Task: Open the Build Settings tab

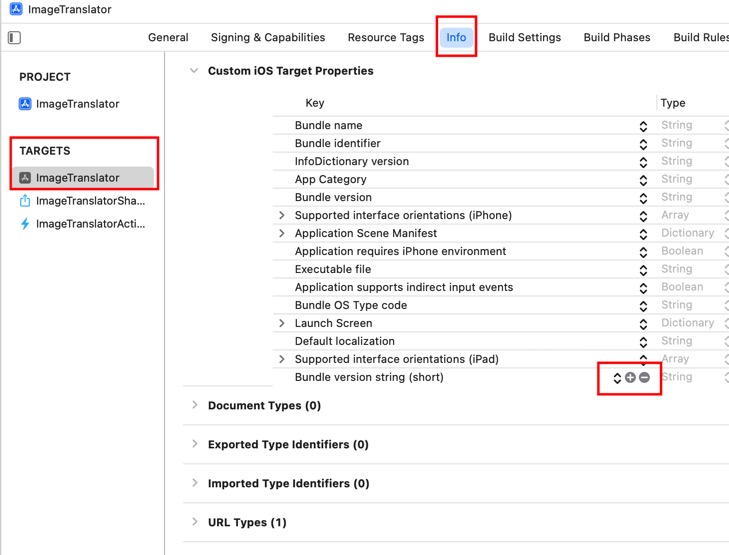Action: tap(524, 38)
